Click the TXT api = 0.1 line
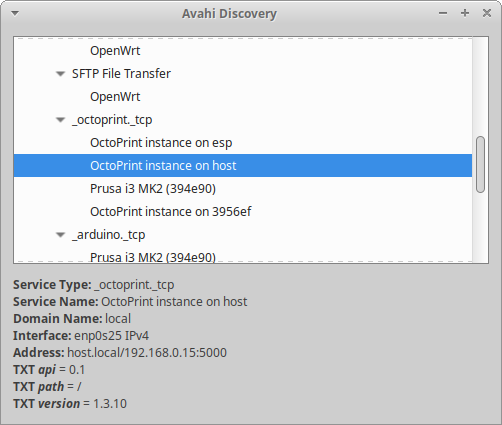The width and height of the screenshot is (502, 425). point(49,370)
